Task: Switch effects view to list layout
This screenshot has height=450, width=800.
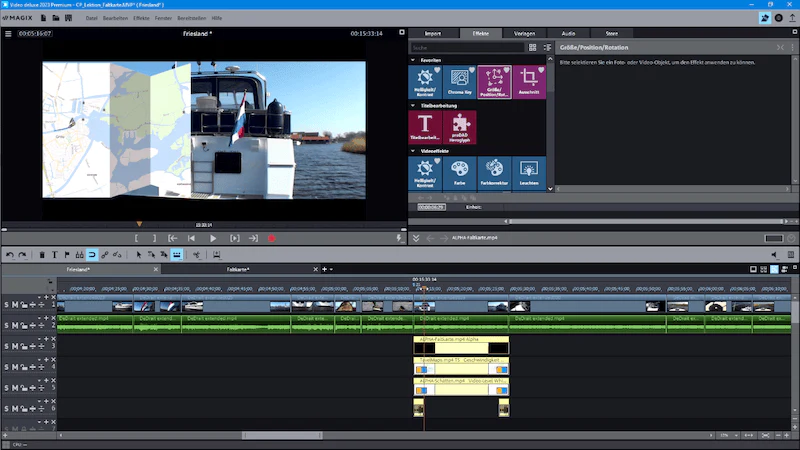Action: [547, 47]
